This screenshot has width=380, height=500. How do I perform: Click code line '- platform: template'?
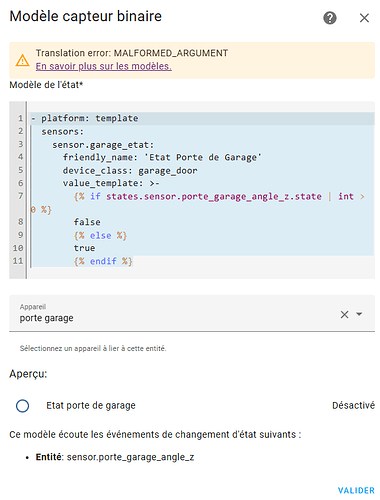tap(84, 118)
